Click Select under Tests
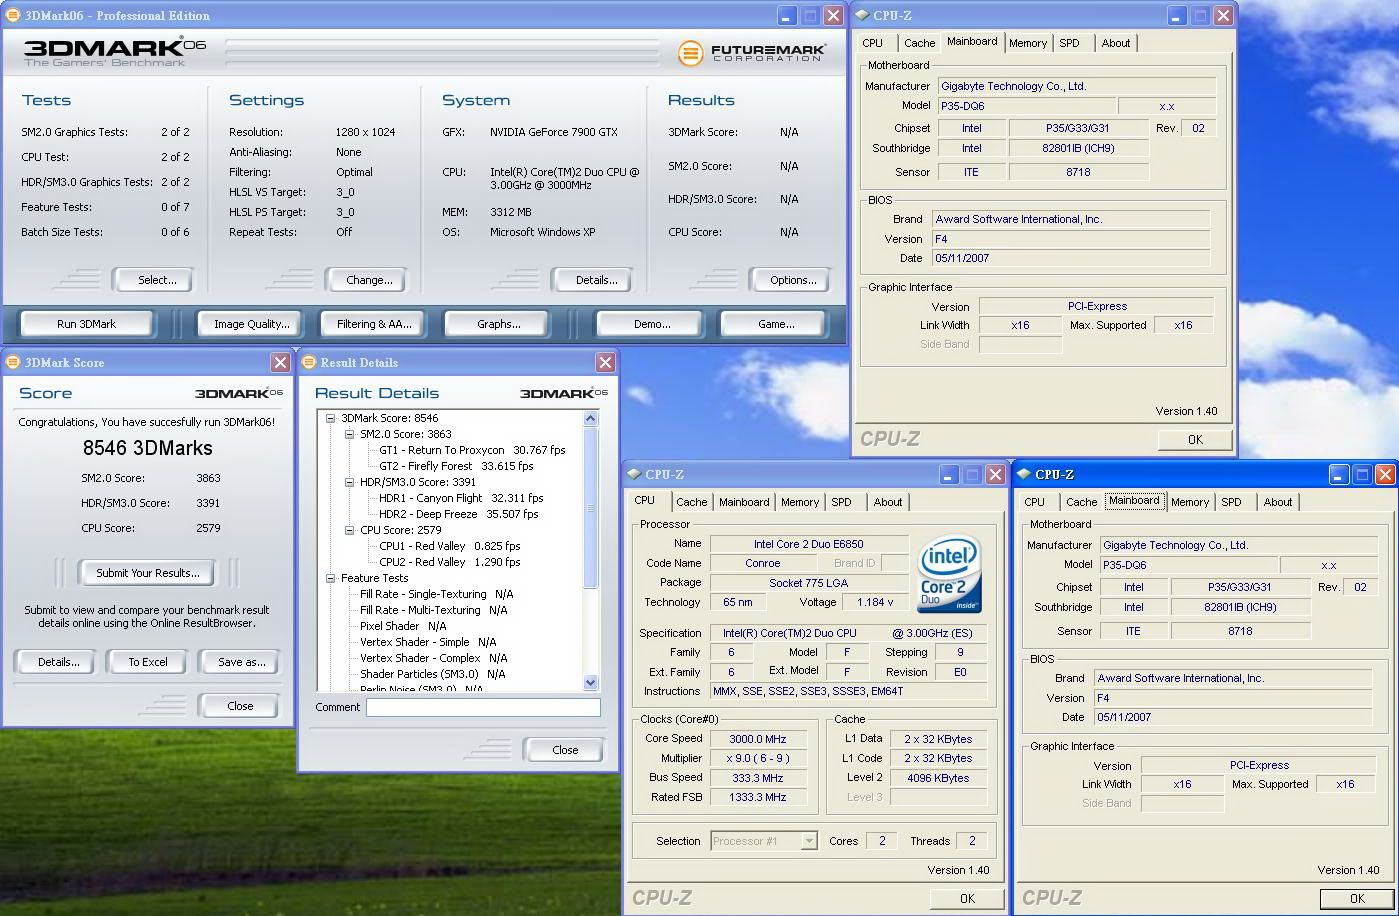 pos(153,280)
